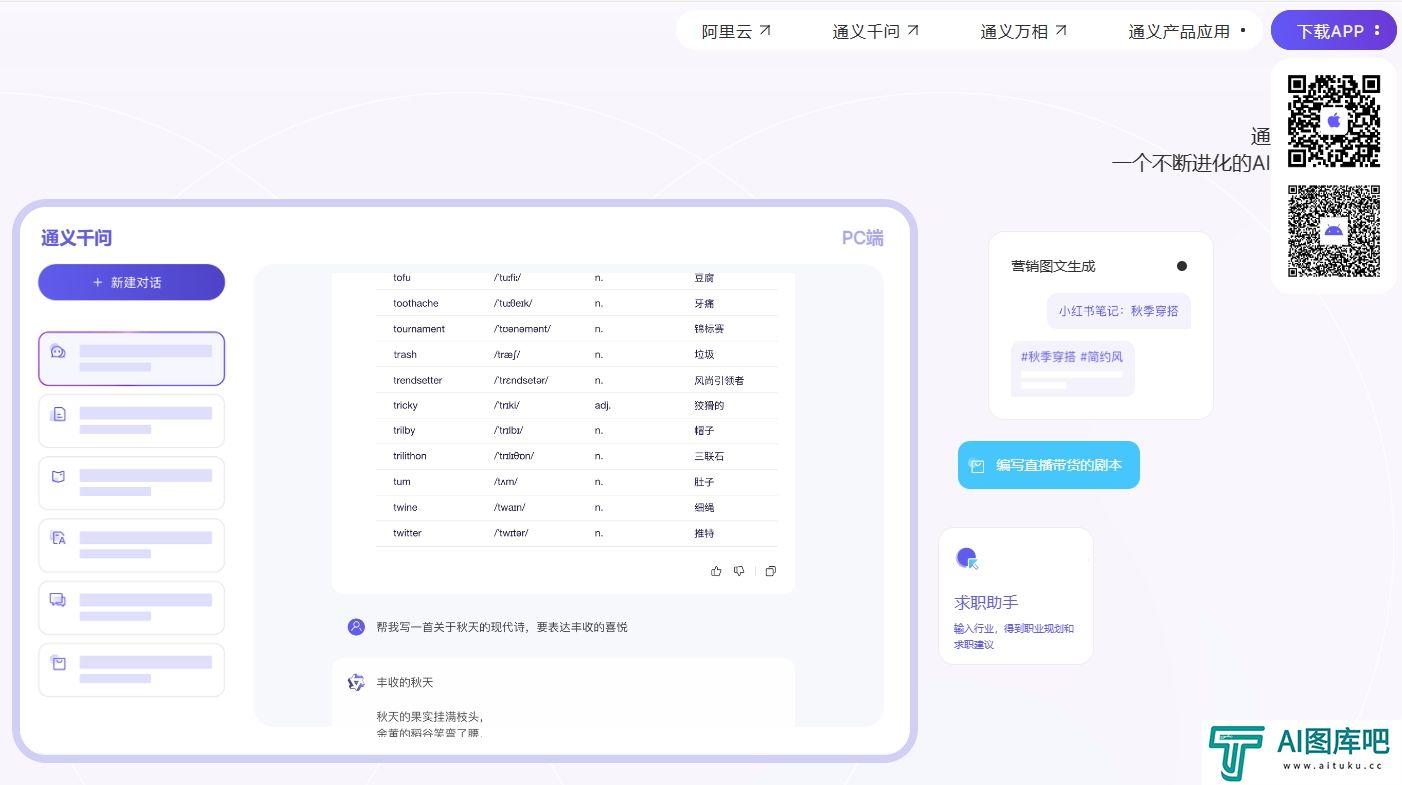1402x785 pixels.
Task: Click the #秋季穿搭 #简约风 tag bubble
Action: point(1072,368)
